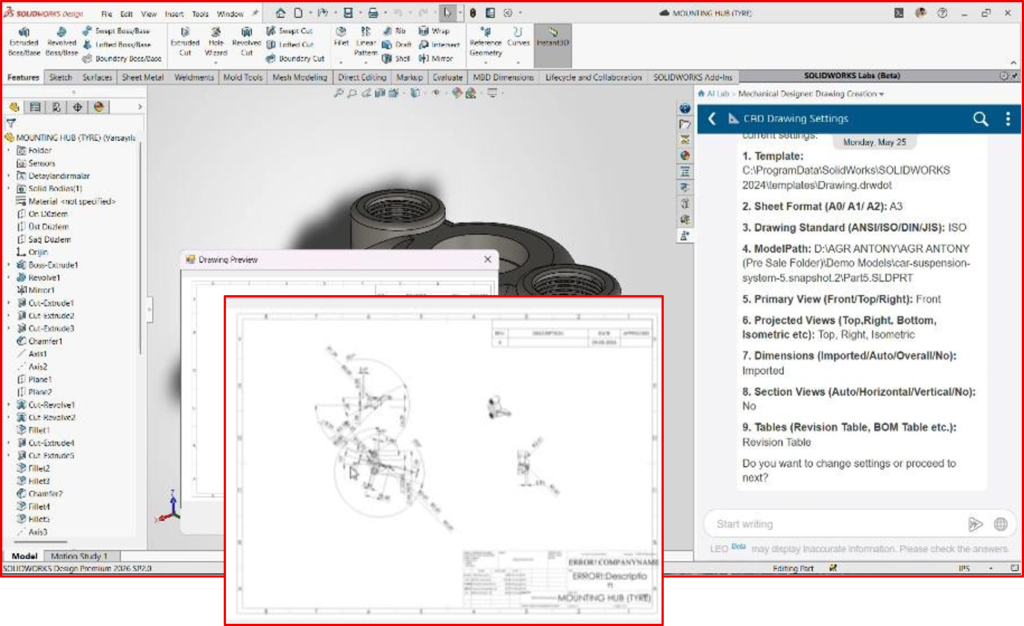Viewport: 1024px width, 626px height.
Task: Select the Mirror feature tool
Action: point(436,58)
